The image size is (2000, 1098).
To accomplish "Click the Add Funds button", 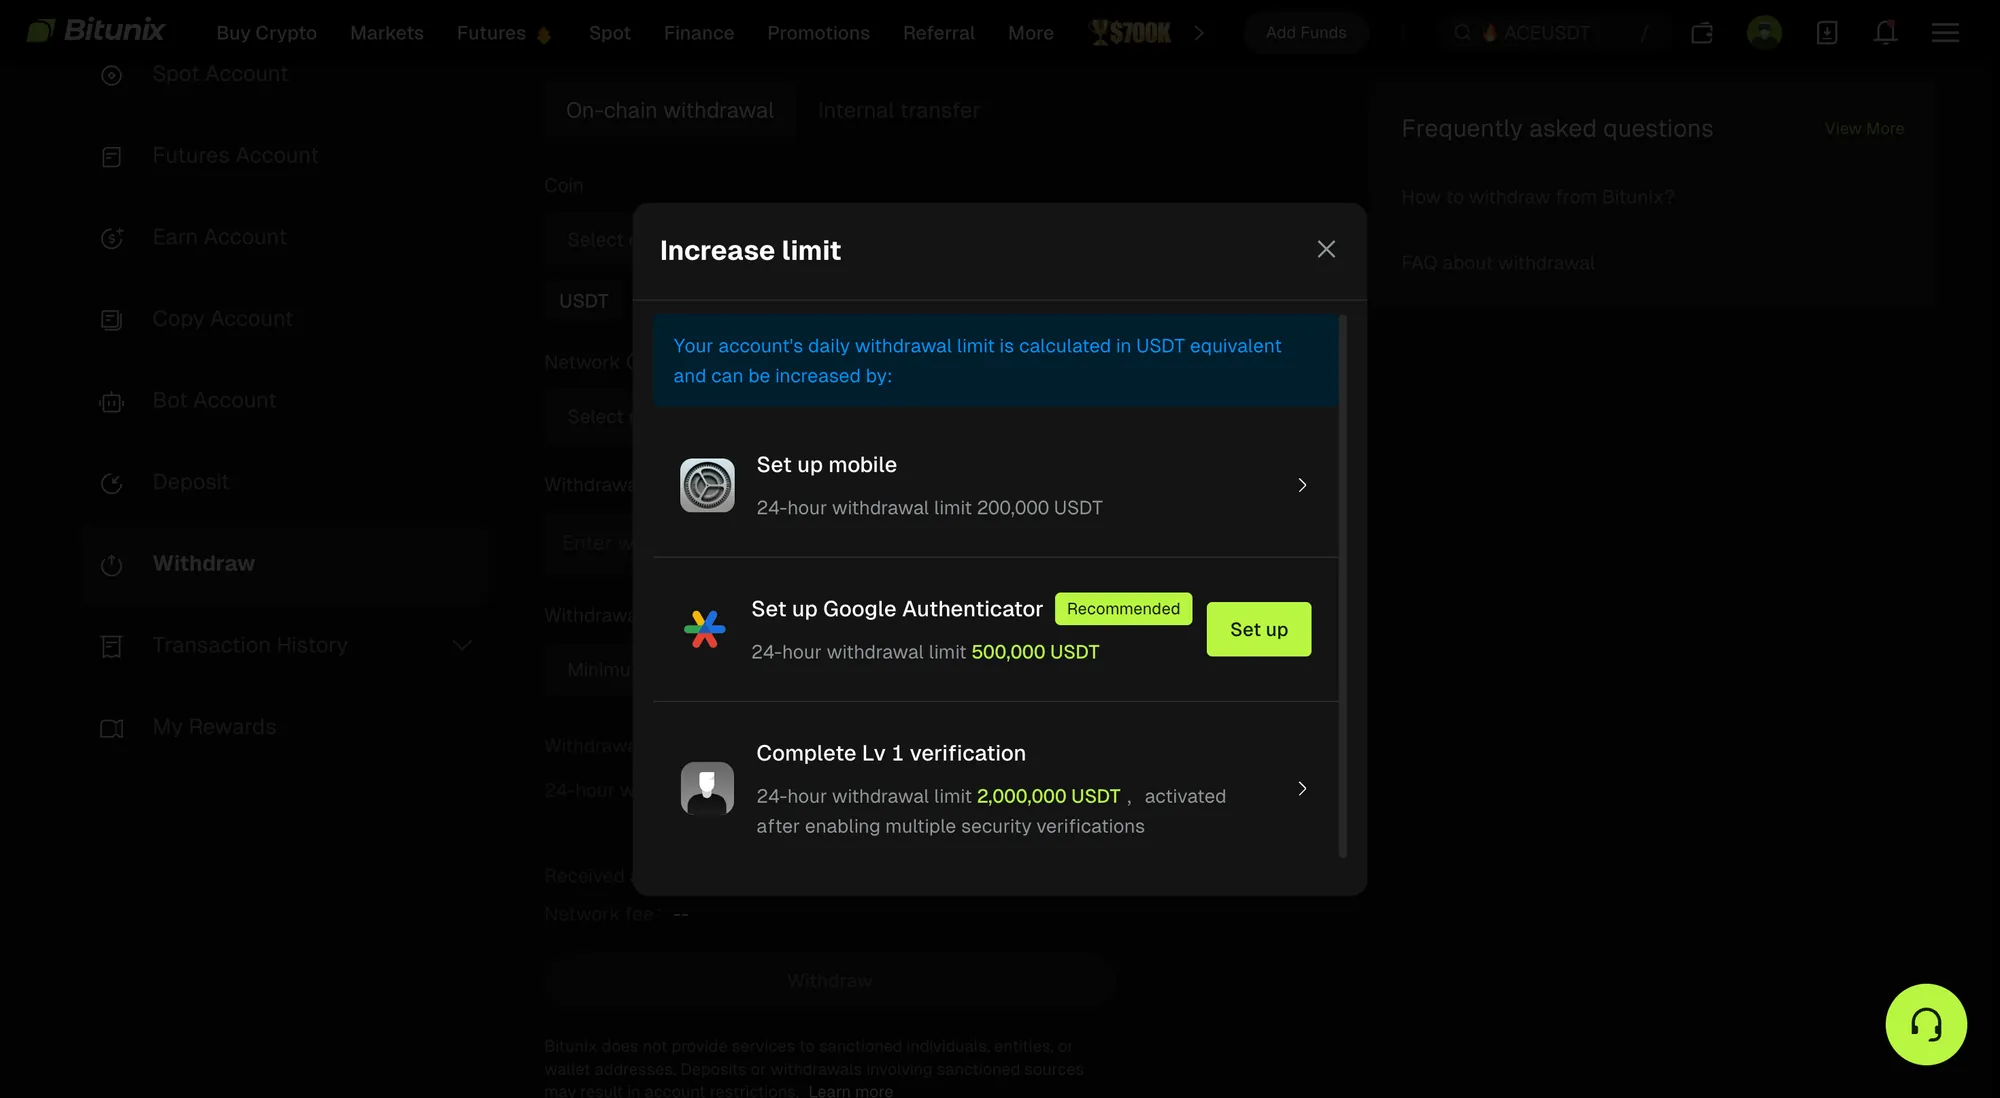I will pyautogui.click(x=1306, y=33).
